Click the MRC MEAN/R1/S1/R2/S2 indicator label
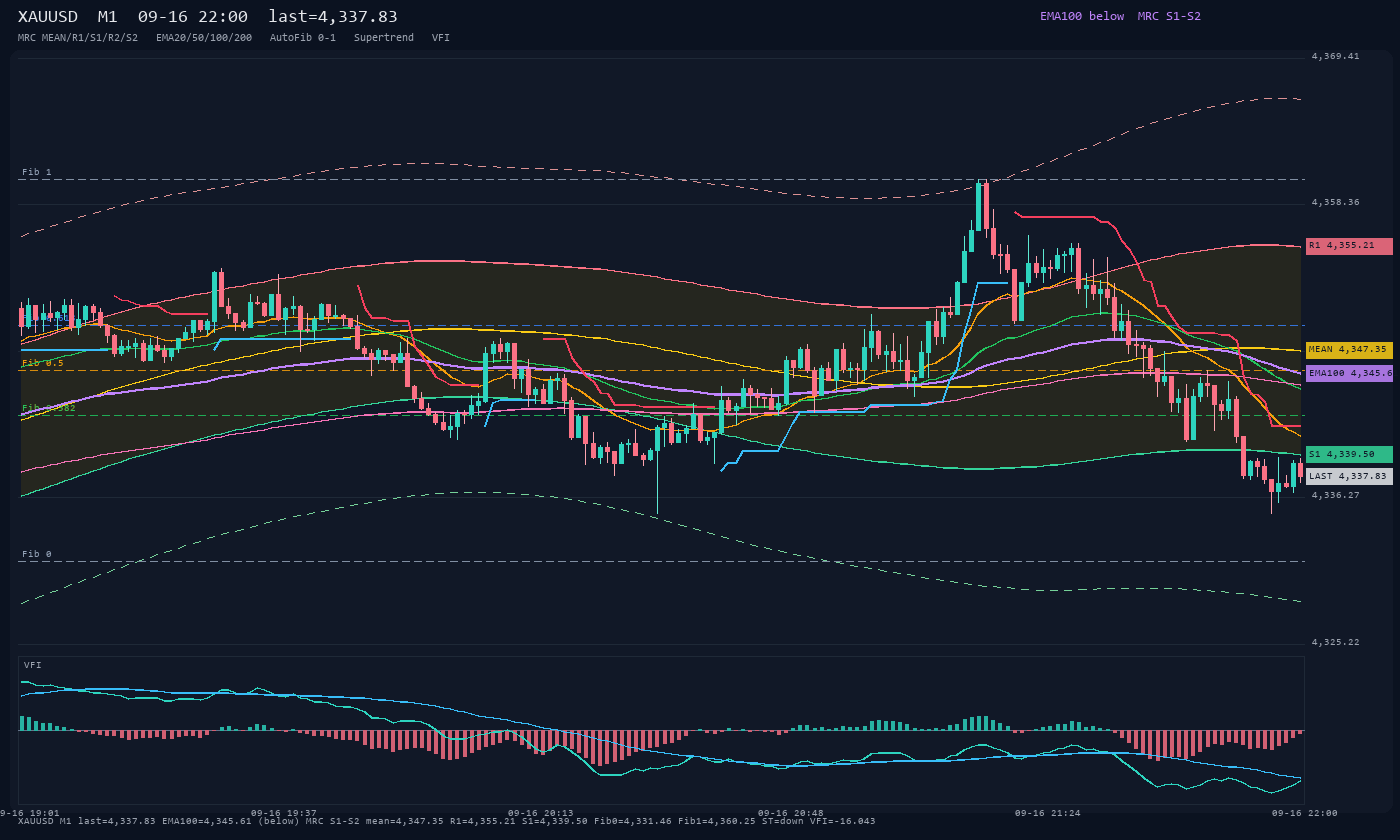Screen dimensions: 1400x840 pos(78,37)
